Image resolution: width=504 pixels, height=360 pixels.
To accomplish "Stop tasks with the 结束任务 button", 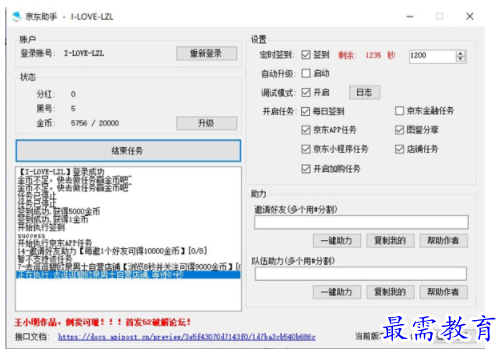I will point(128,151).
